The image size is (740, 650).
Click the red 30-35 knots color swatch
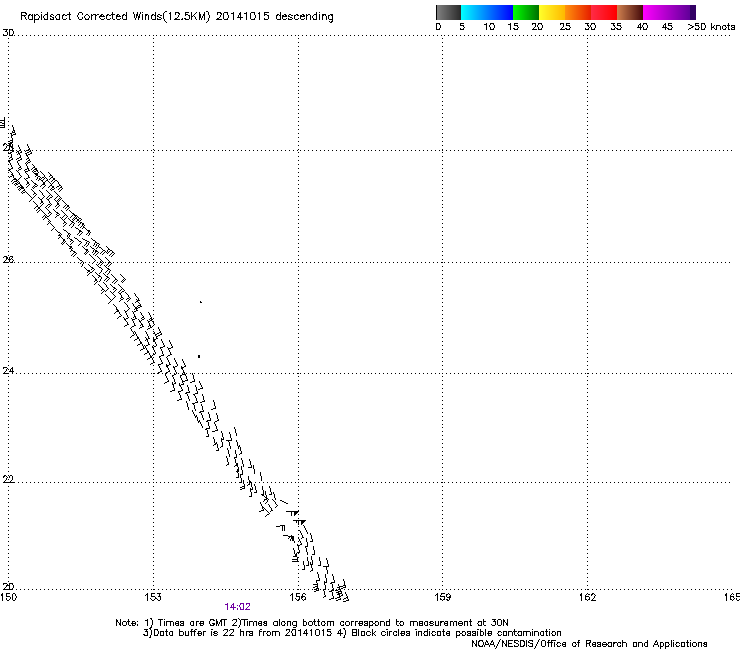click(x=604, y=12)
